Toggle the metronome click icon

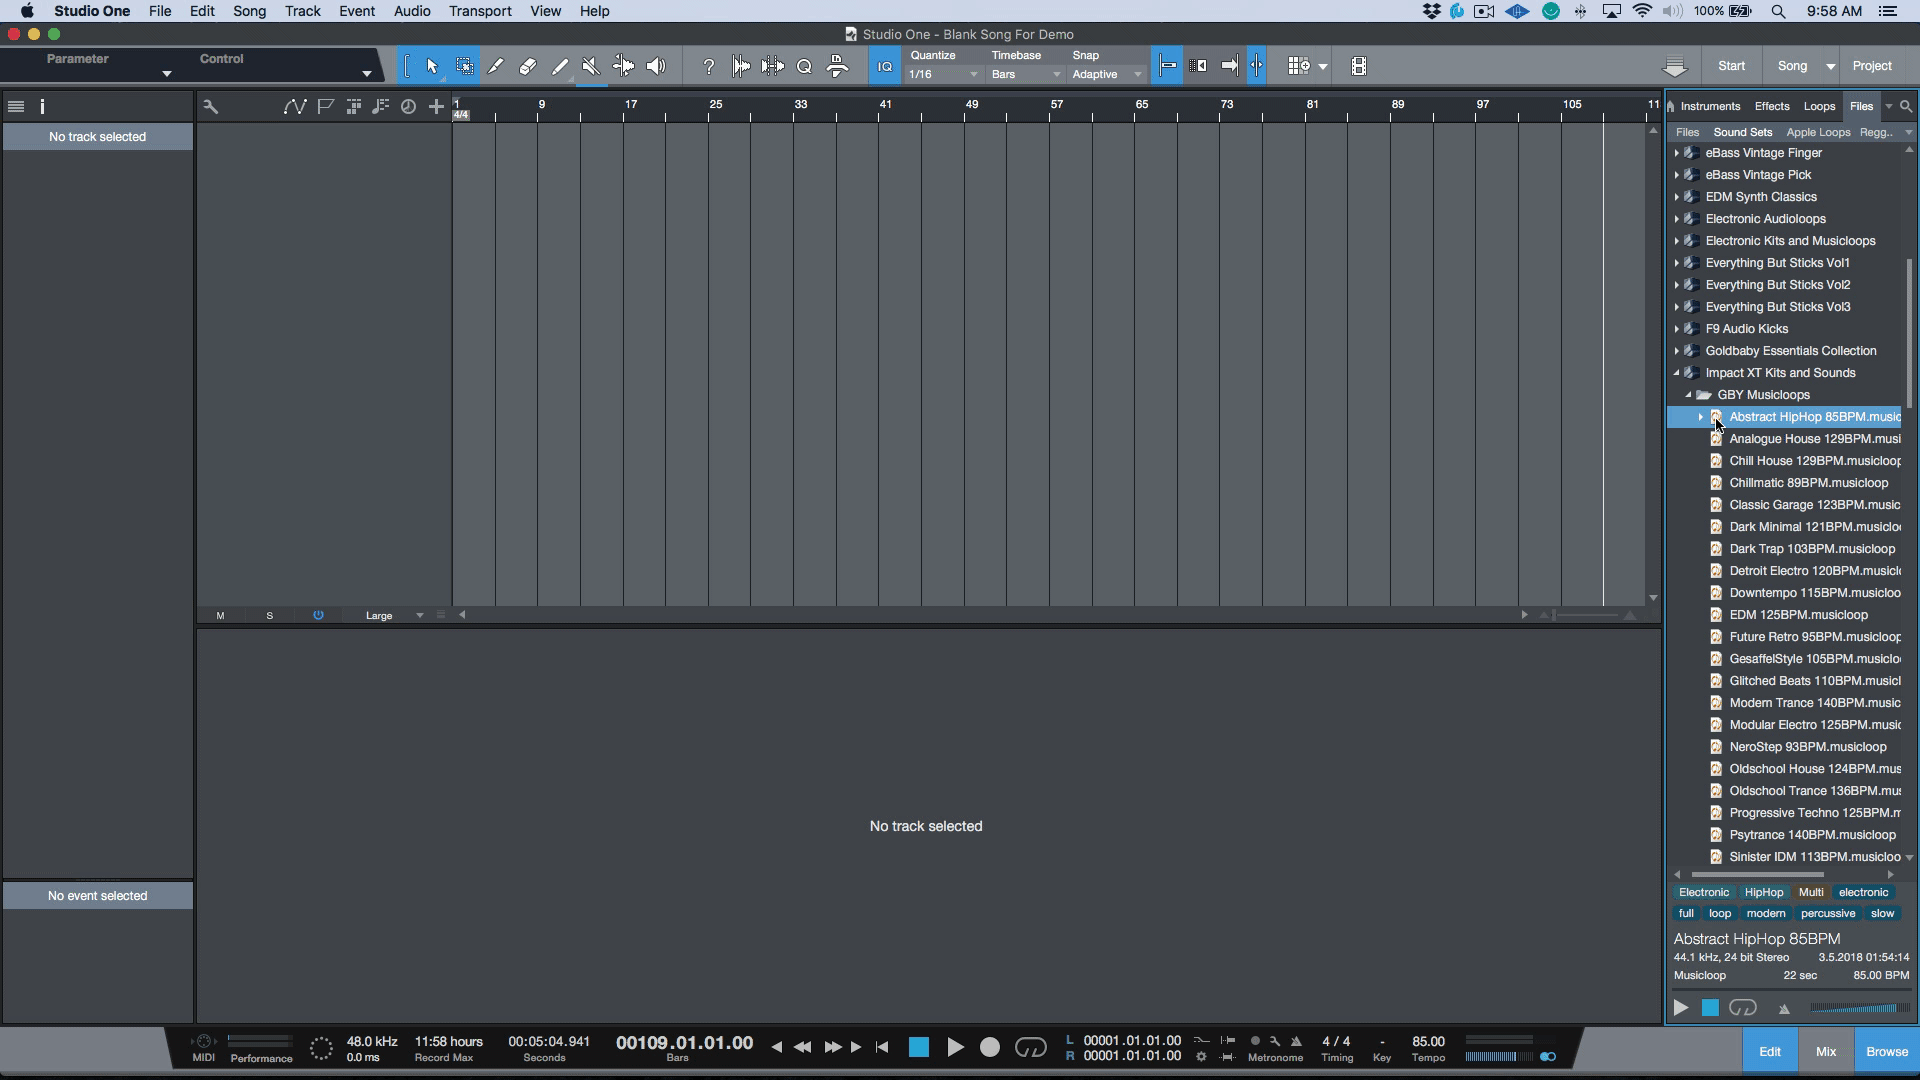(x=1296, y=1041)
